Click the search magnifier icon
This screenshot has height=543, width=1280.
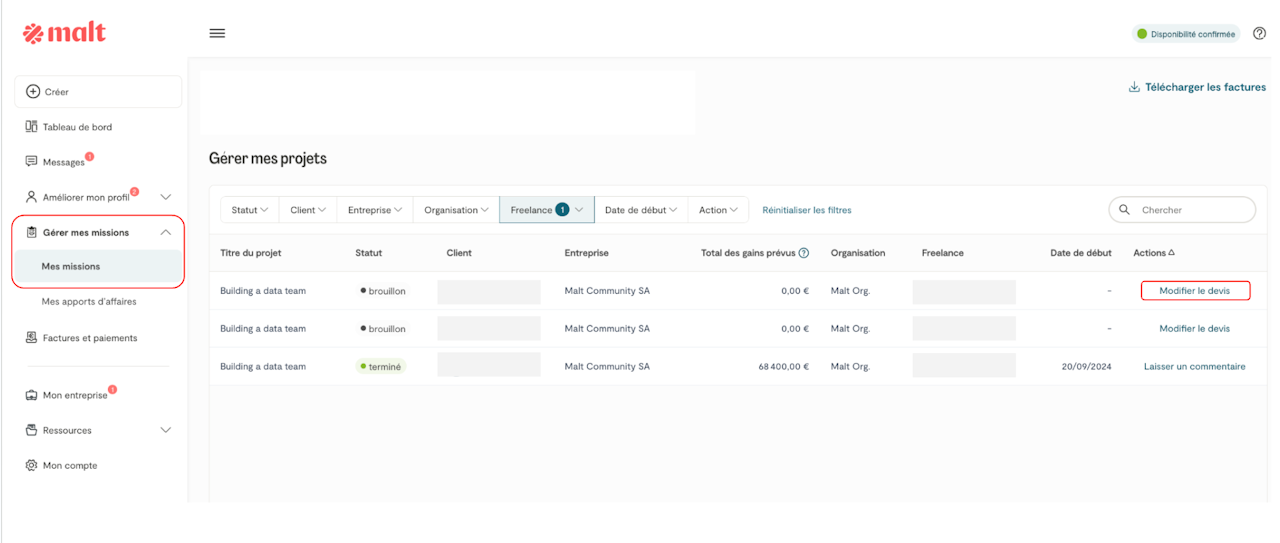(1125, 210)
